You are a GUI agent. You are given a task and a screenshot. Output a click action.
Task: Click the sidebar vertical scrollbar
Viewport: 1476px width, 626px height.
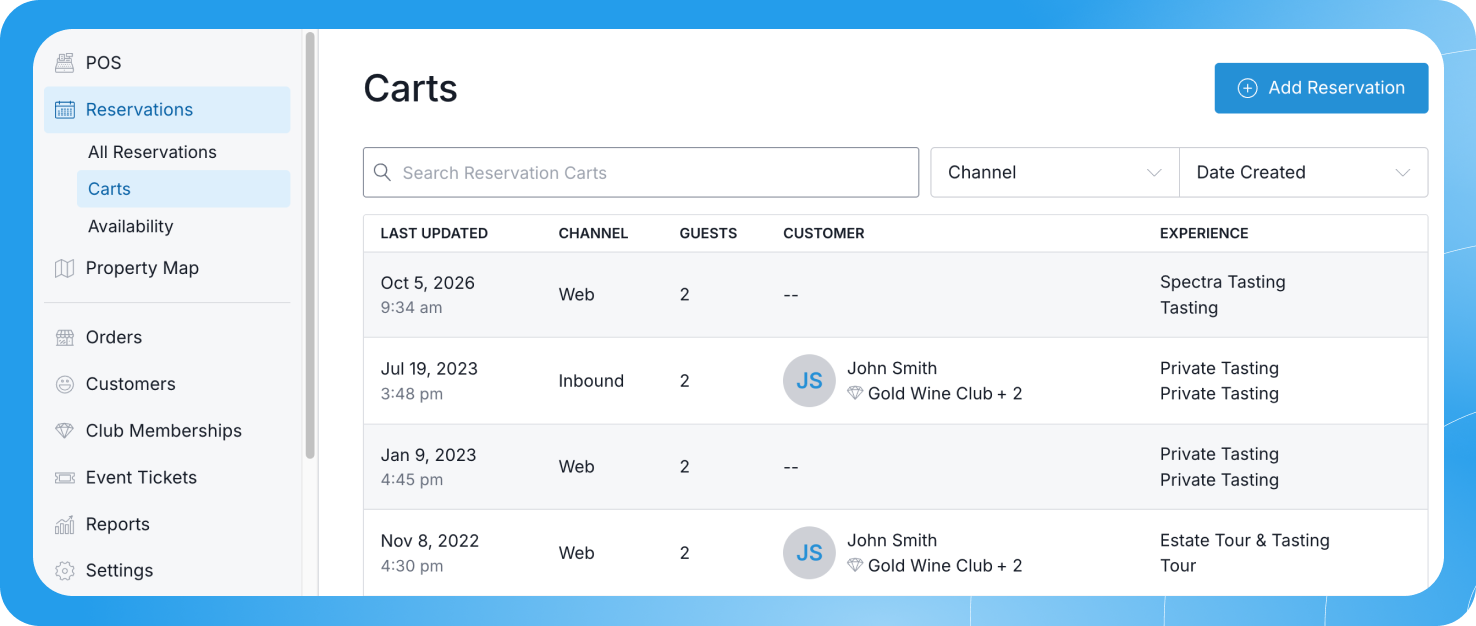click(x=310, y=245)
